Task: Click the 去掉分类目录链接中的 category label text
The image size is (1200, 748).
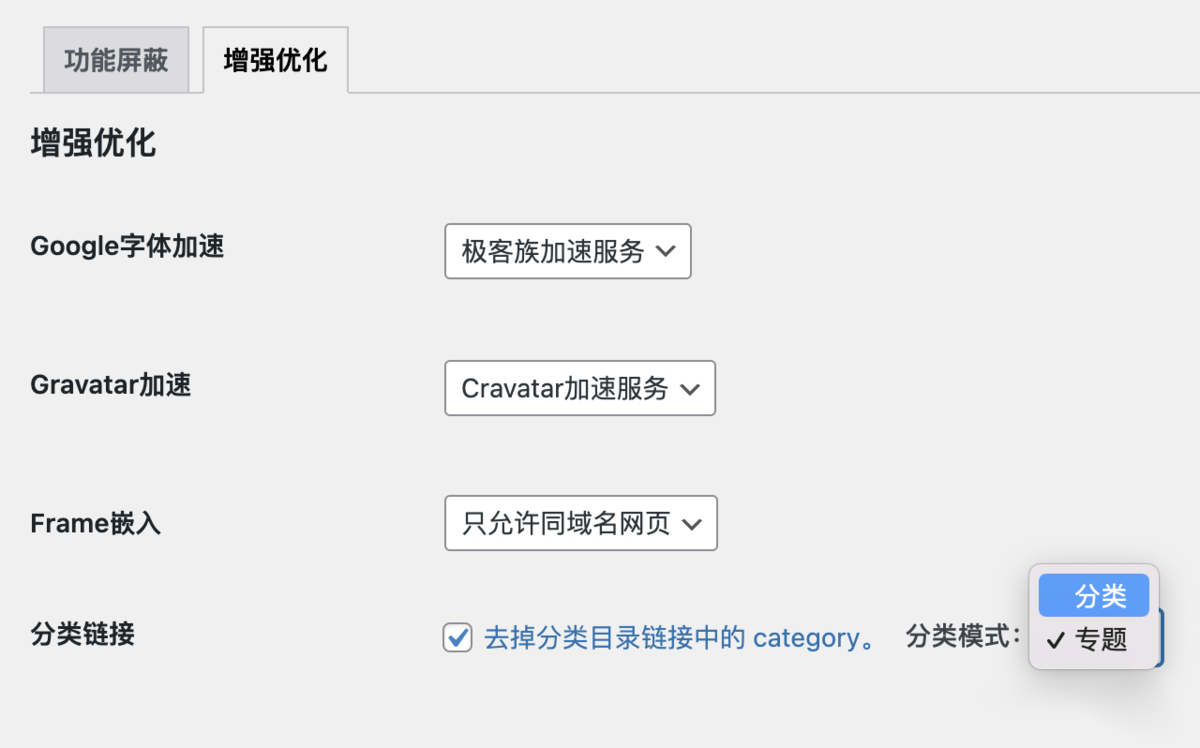Action: [679, 637]
